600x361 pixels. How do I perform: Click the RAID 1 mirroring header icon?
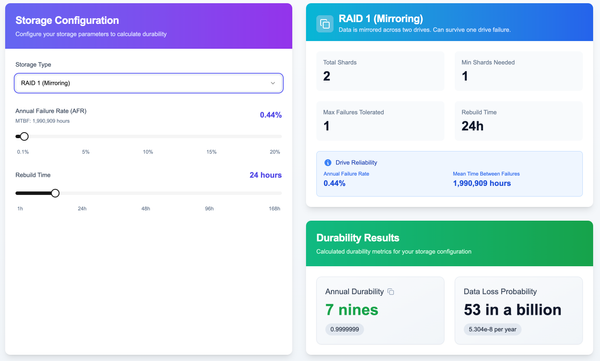tap(325, 24)
